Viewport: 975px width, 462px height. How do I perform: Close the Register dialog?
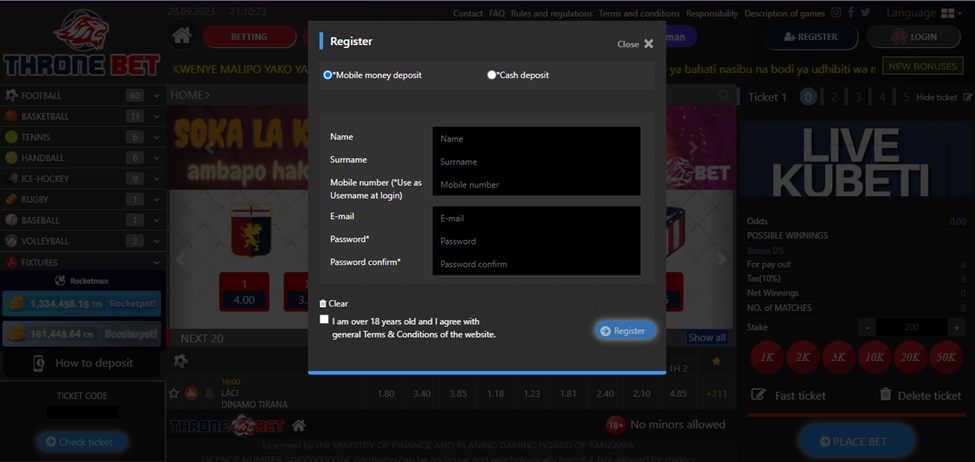point(635,44)
